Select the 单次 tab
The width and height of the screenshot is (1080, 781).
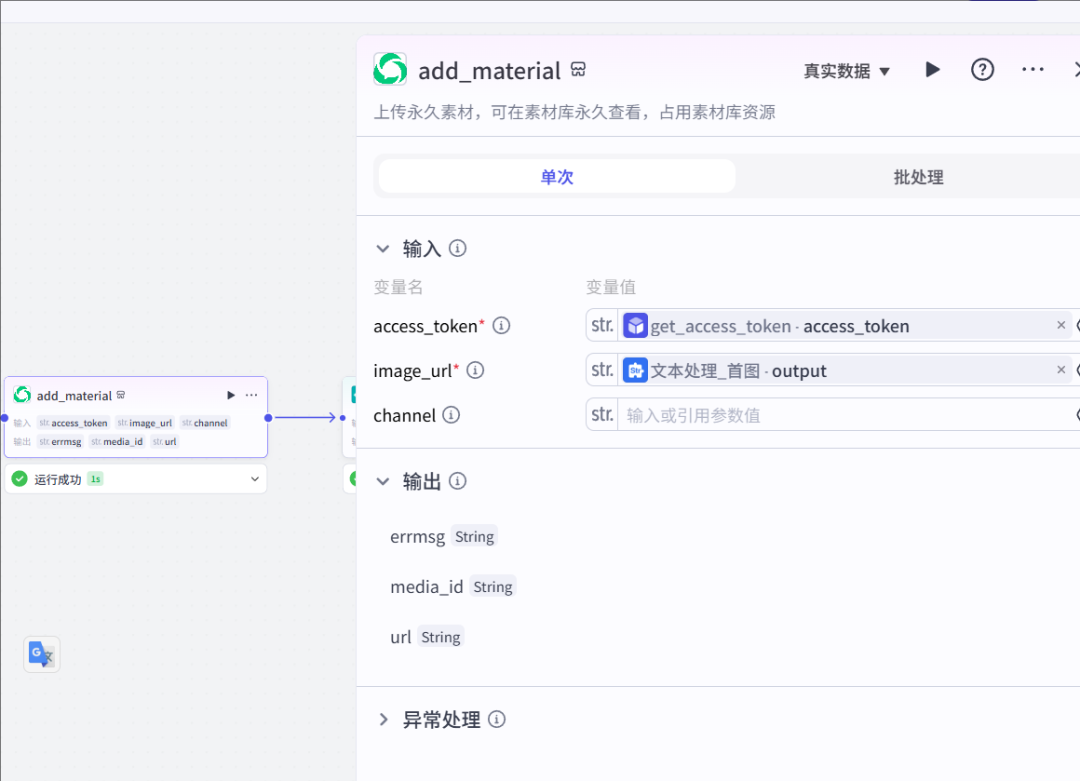pyautogui.click(x=556, y=176)
